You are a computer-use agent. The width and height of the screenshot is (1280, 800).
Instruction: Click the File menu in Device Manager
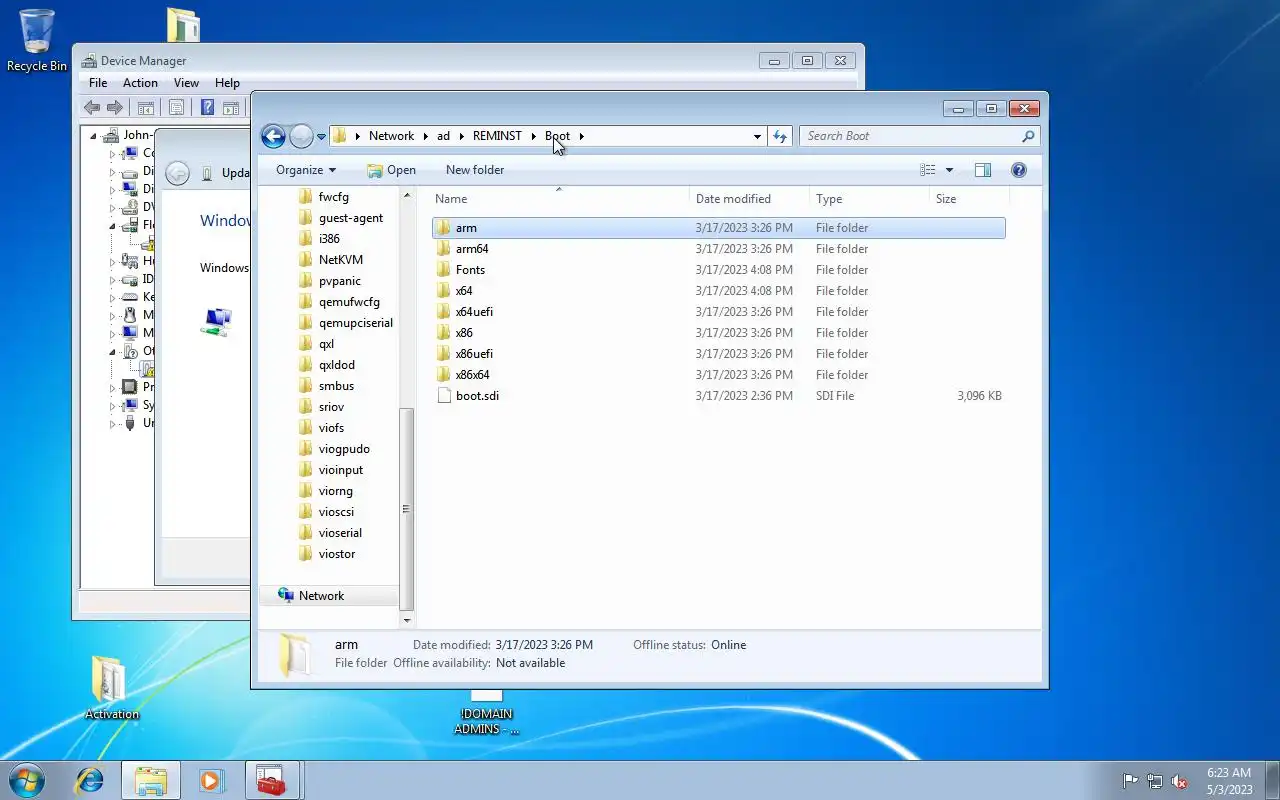pyautogui.click(x=98, y=83)
